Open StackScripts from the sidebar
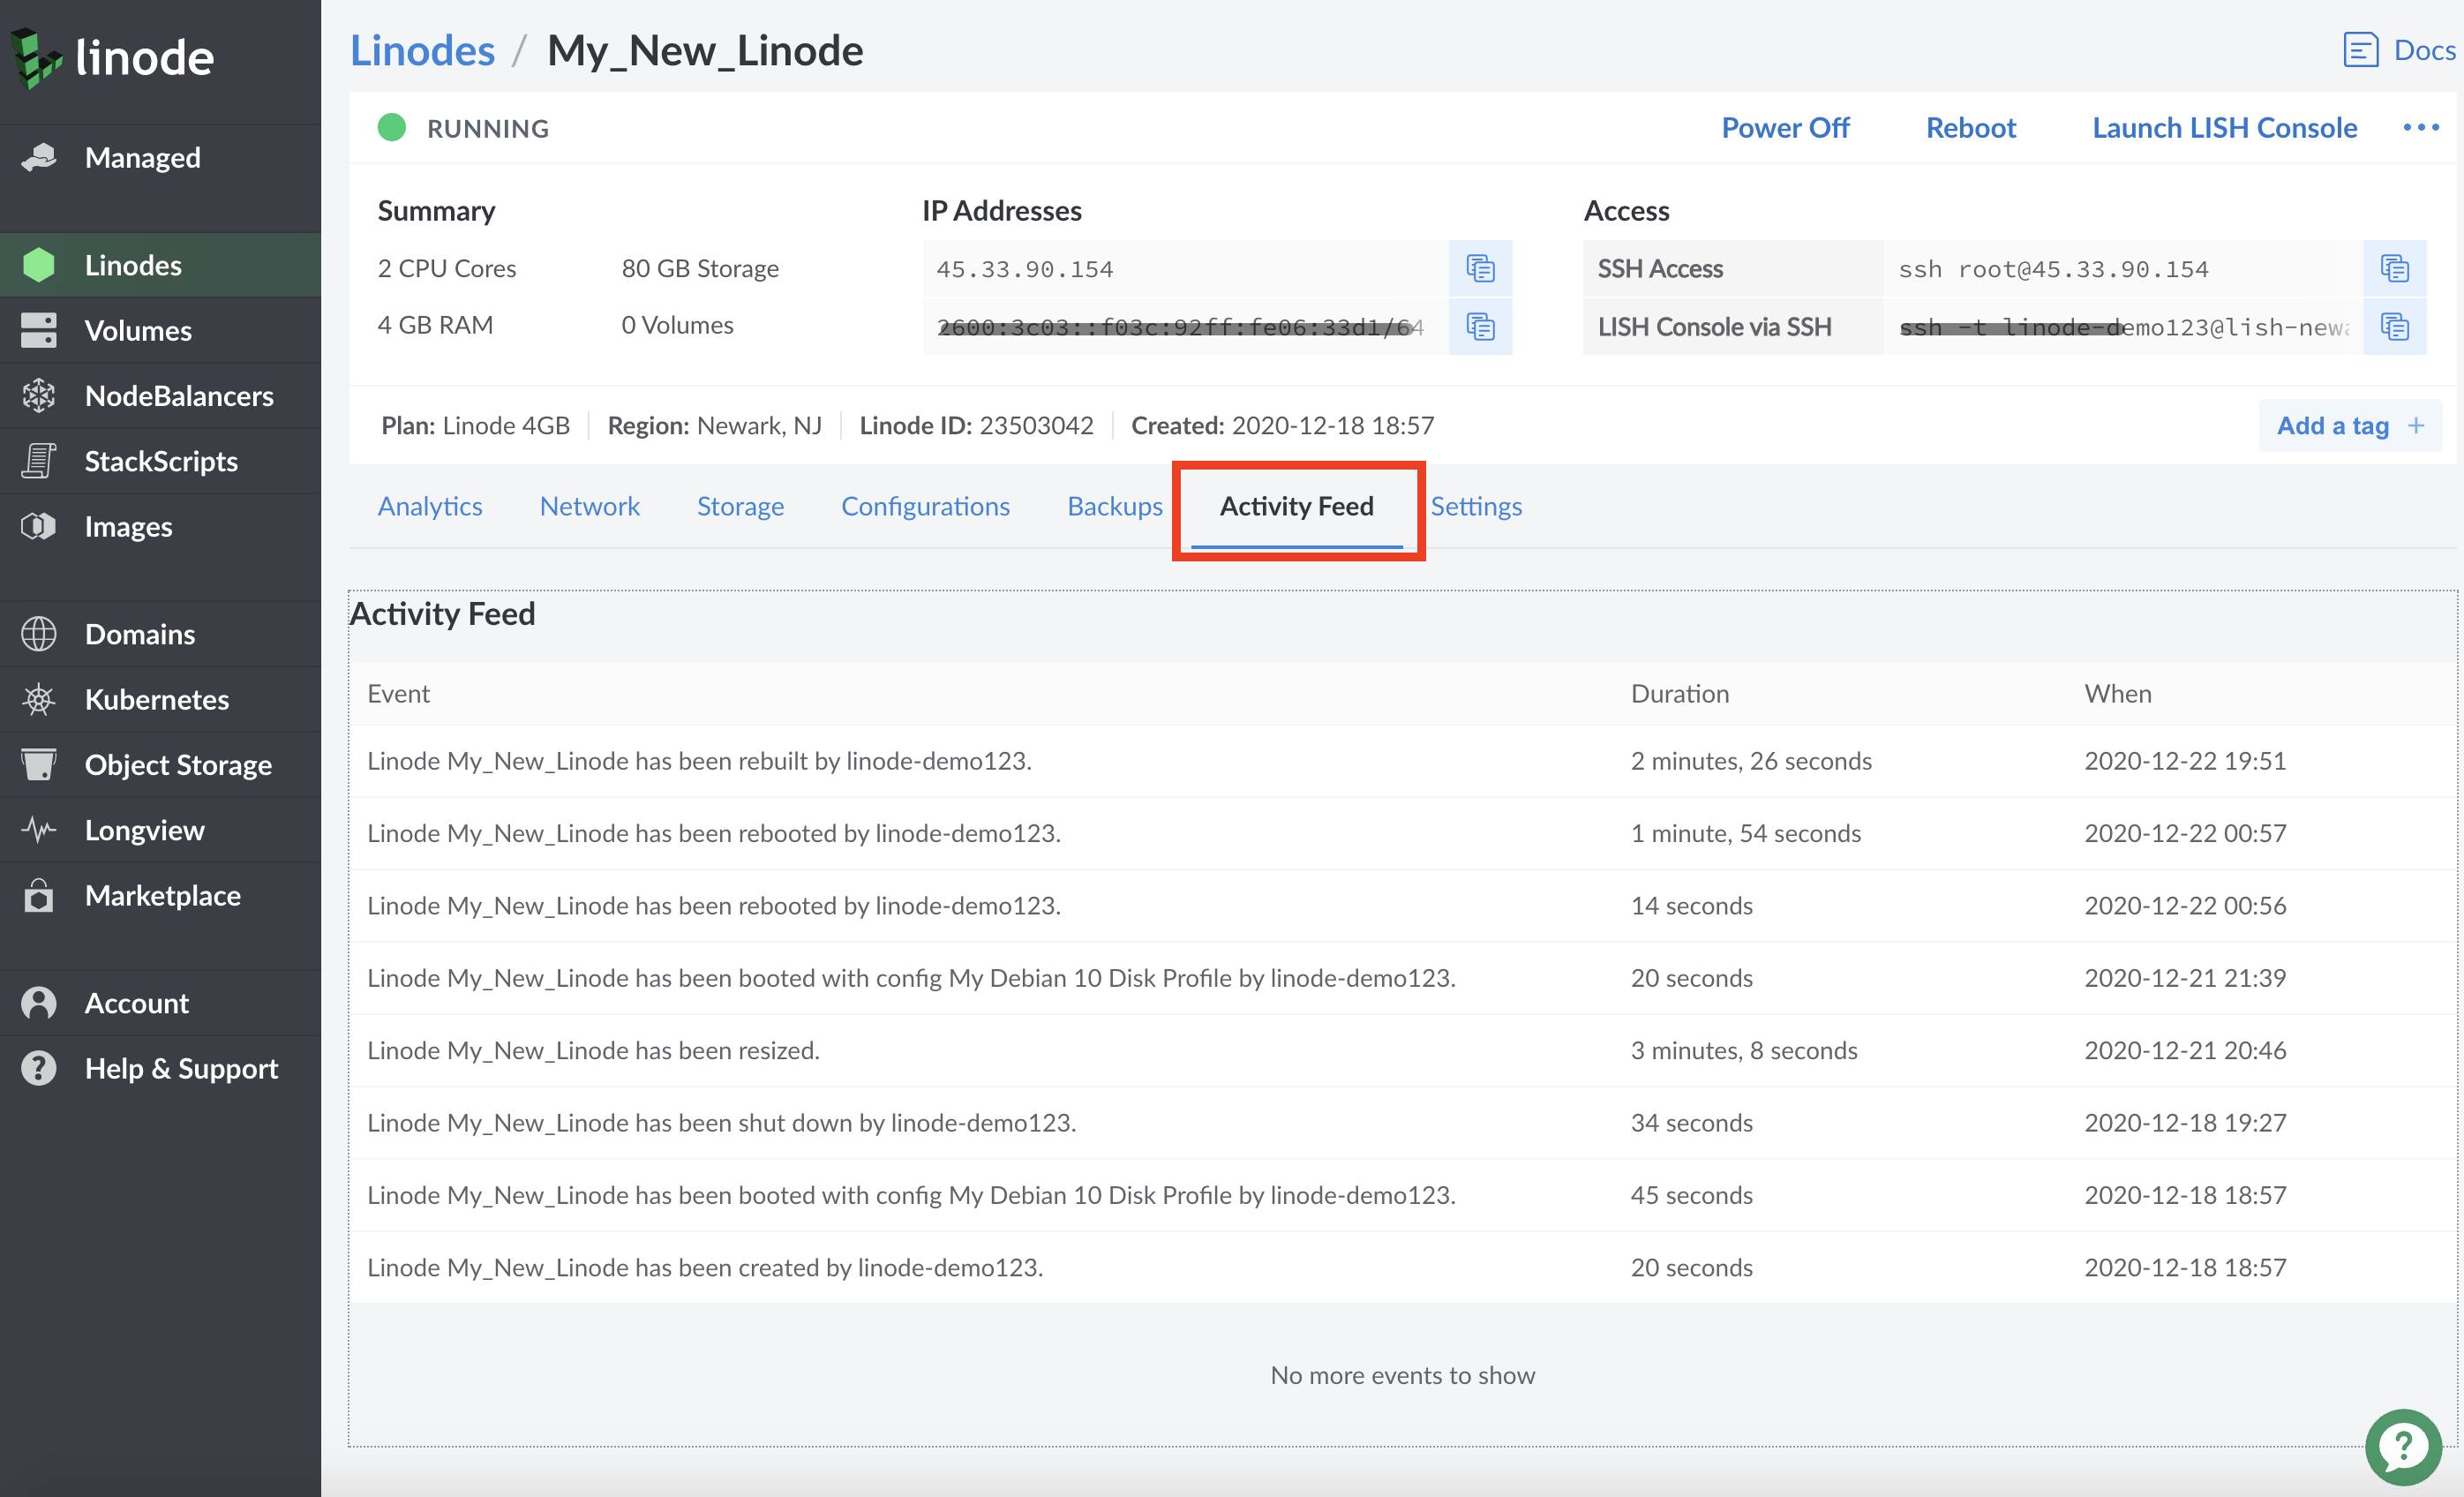This screenshot has height=1497, width=2464. click(x=161, y=461)
